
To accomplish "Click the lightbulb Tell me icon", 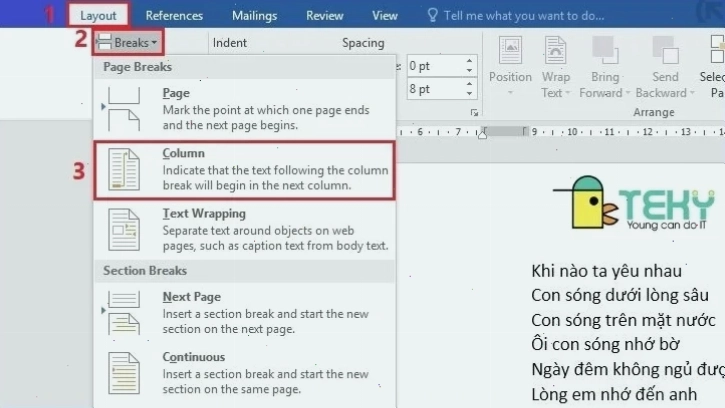I will pos(432,15).
